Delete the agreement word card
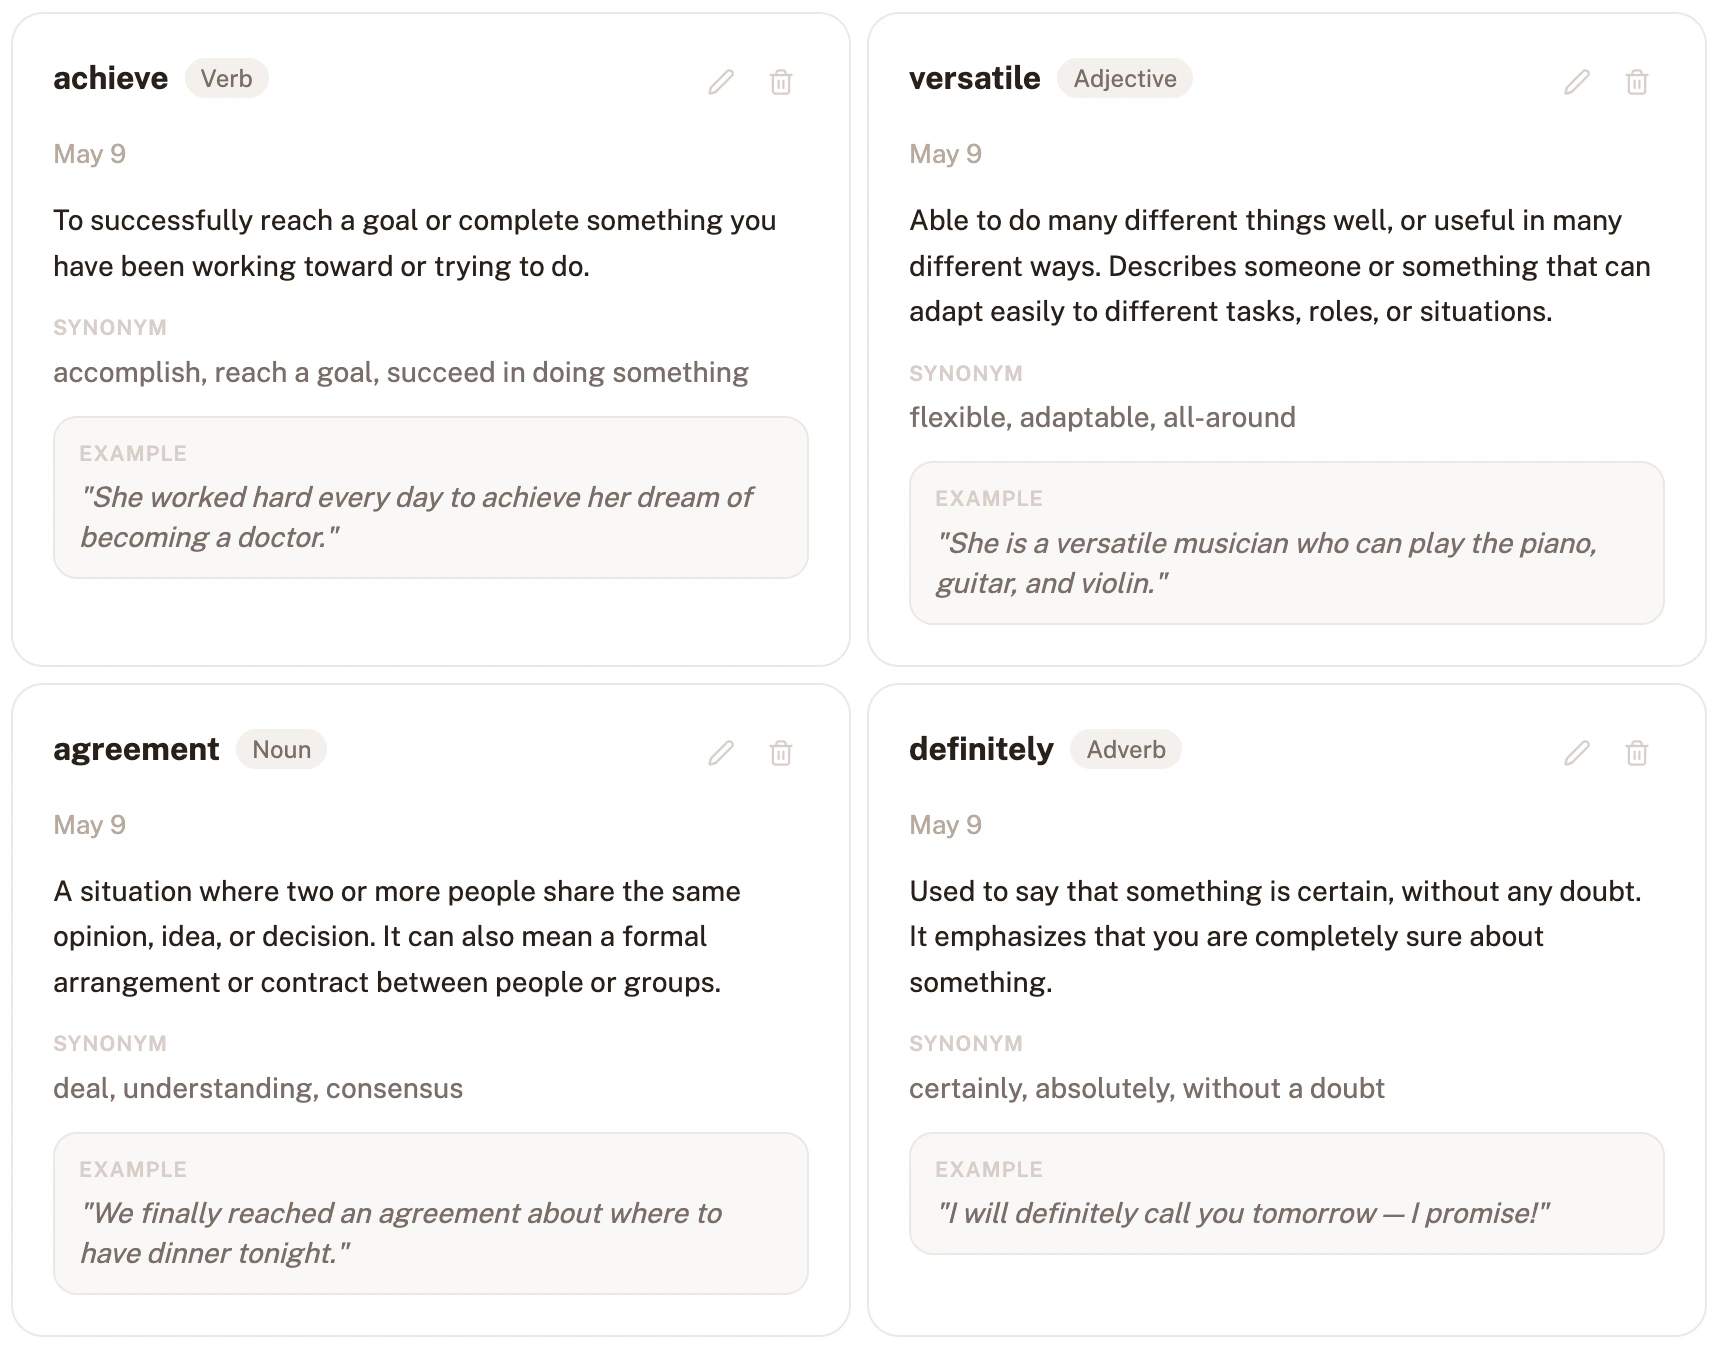This screenshot has width=1720, height=1348. point(781,753)
